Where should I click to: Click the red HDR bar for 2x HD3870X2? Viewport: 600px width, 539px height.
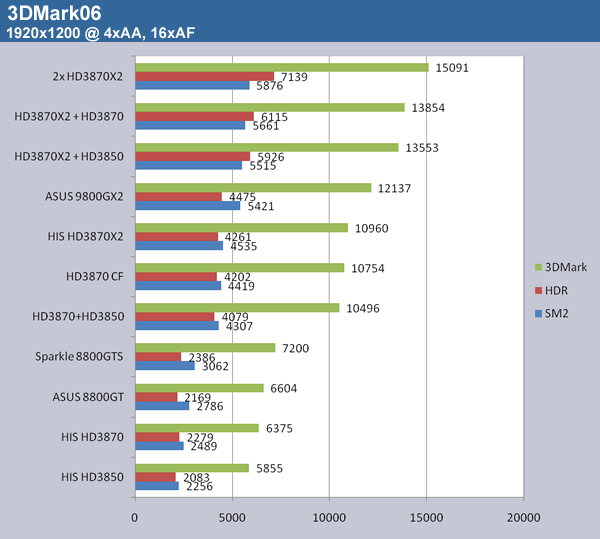tap(205, 76)
